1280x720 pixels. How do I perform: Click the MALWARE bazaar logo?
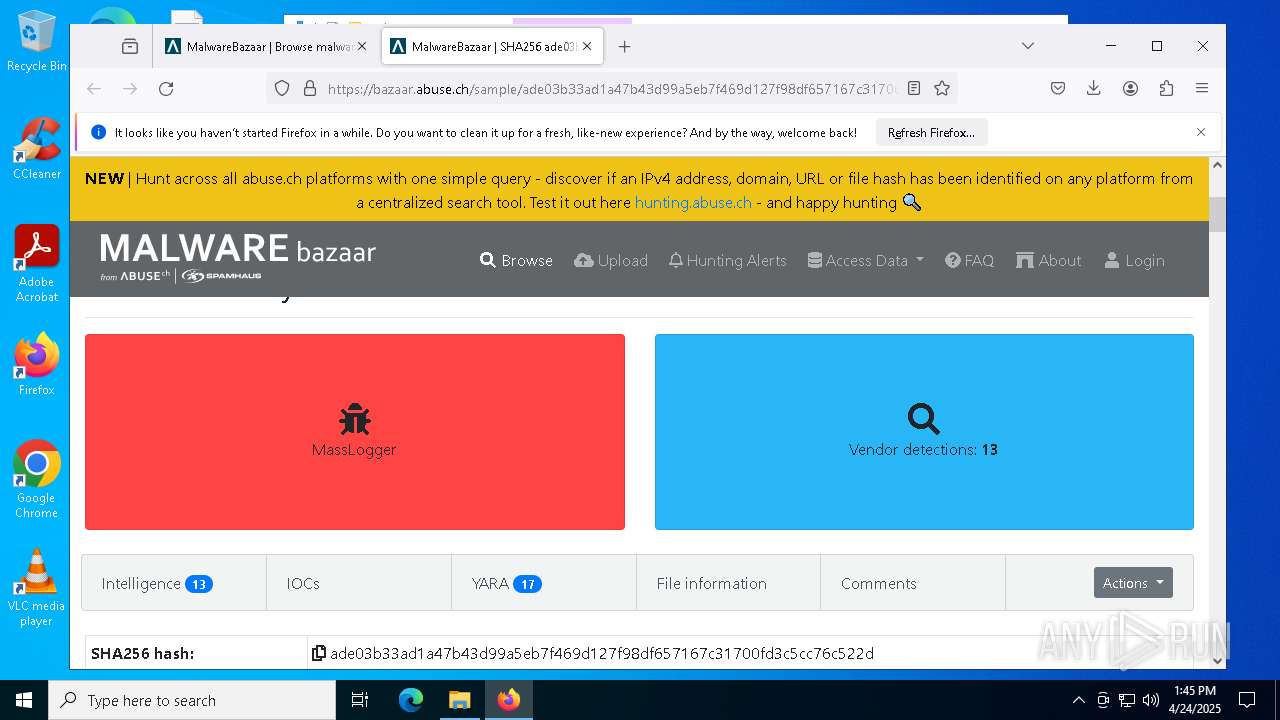coord(238,257)
